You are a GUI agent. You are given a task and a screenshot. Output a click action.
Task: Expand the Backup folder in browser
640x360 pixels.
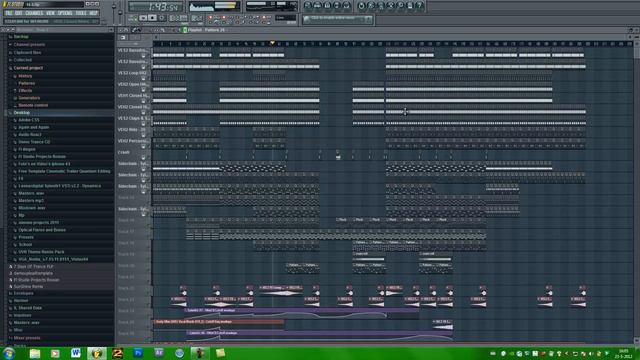(x=21, y=37)
